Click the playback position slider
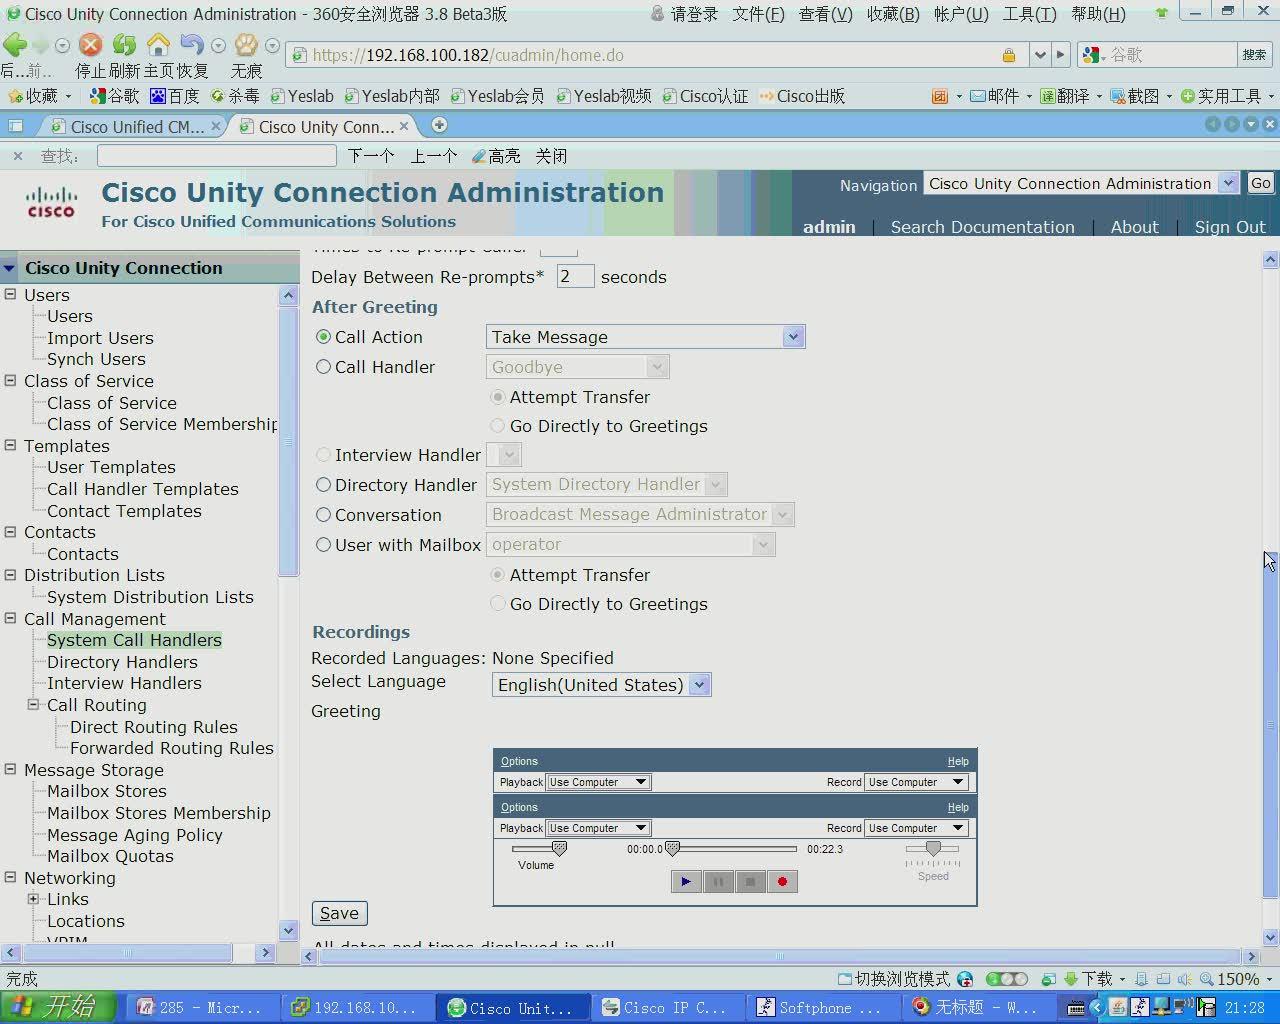This screenshot has height=1024, width=1280. 672,849
